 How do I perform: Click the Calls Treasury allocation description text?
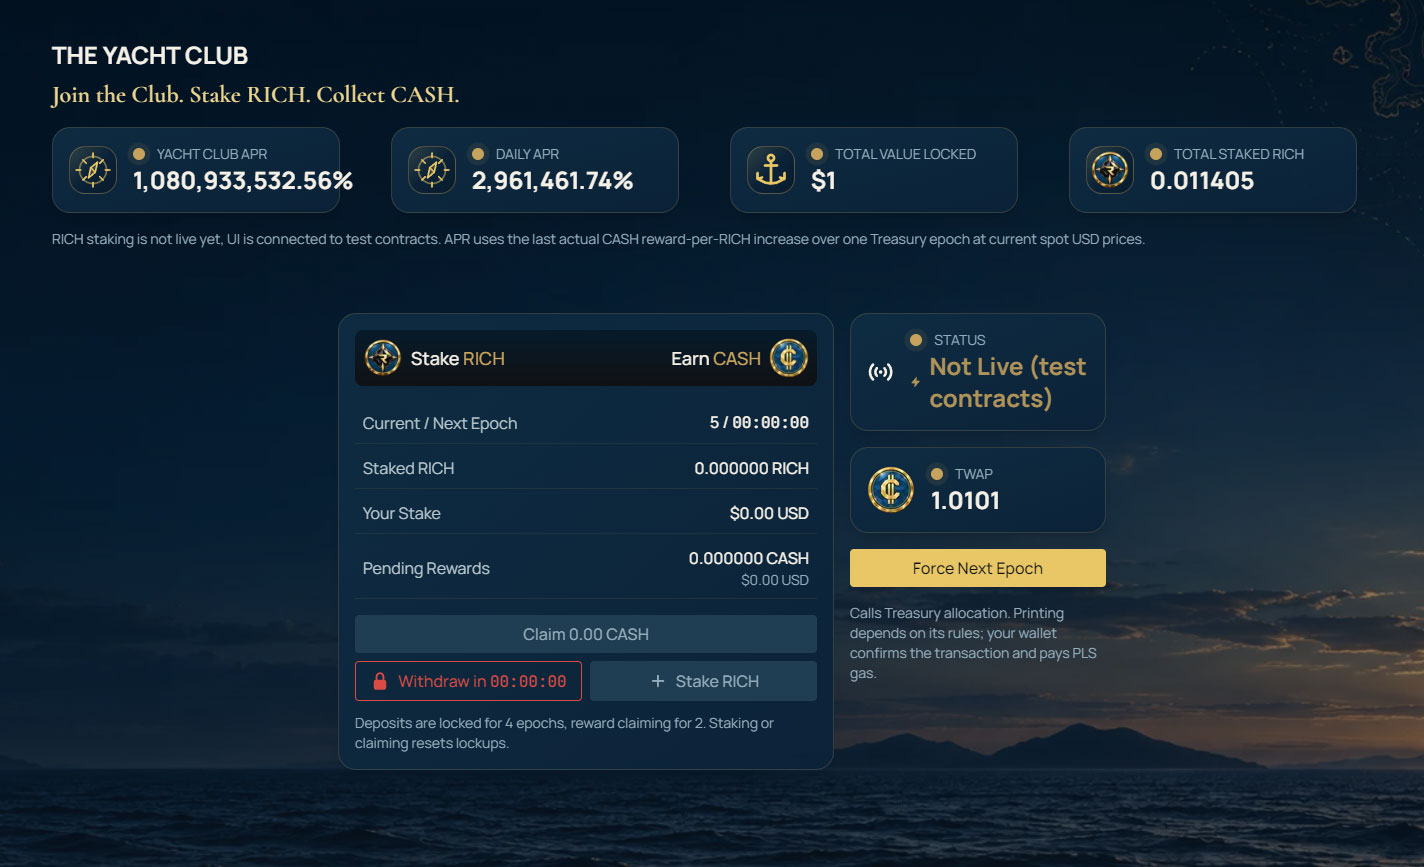coord(973,643)
